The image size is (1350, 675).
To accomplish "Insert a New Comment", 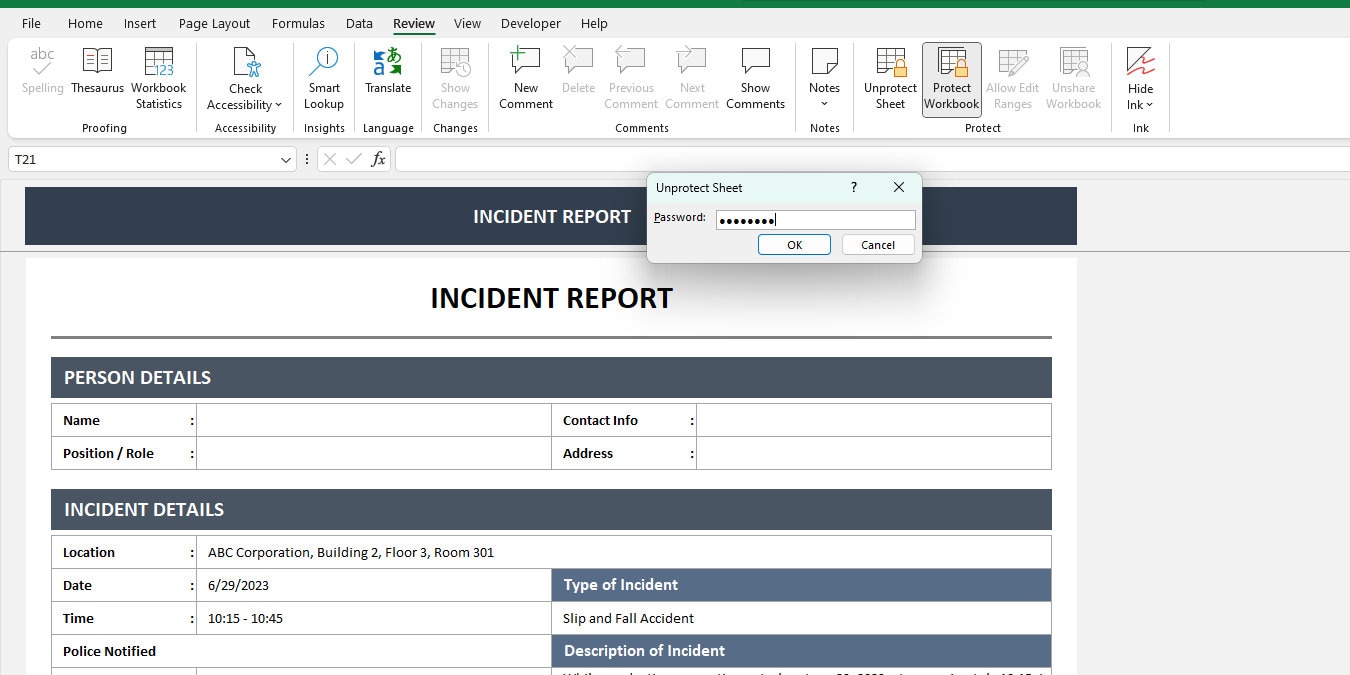I will click(x=525, y=75).
